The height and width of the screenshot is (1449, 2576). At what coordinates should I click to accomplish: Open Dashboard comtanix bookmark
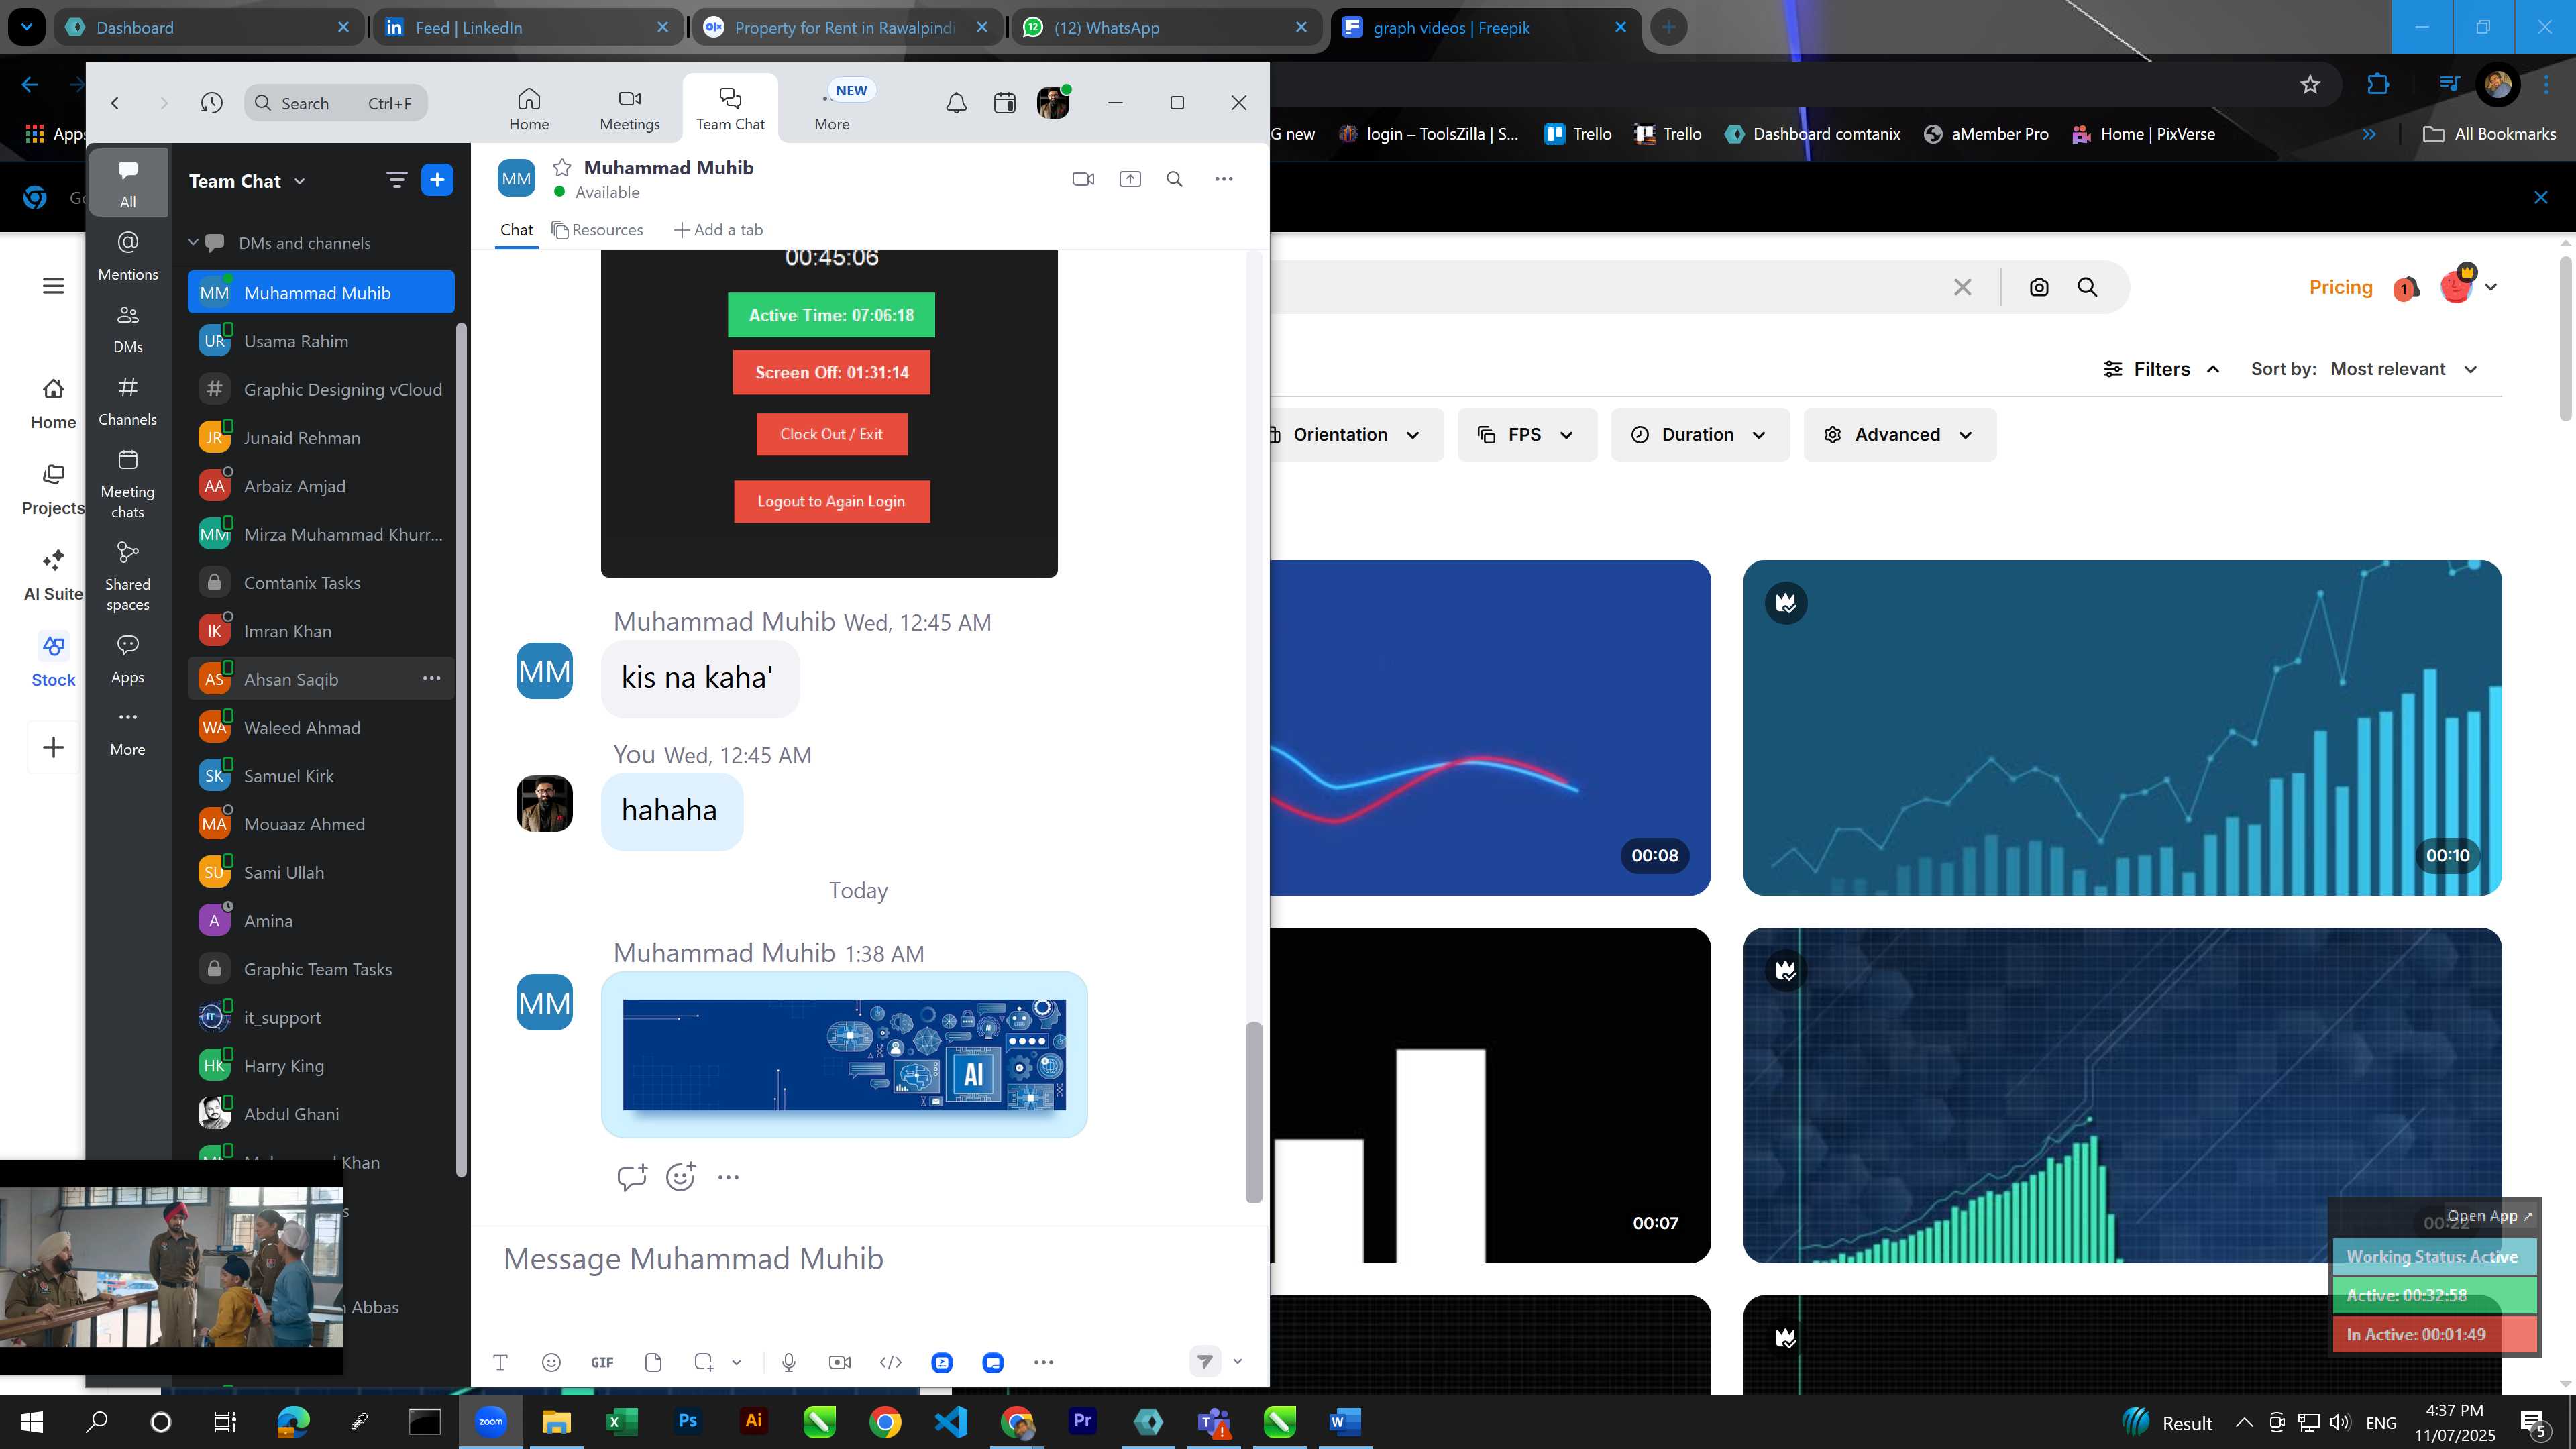coord(1812,134)
